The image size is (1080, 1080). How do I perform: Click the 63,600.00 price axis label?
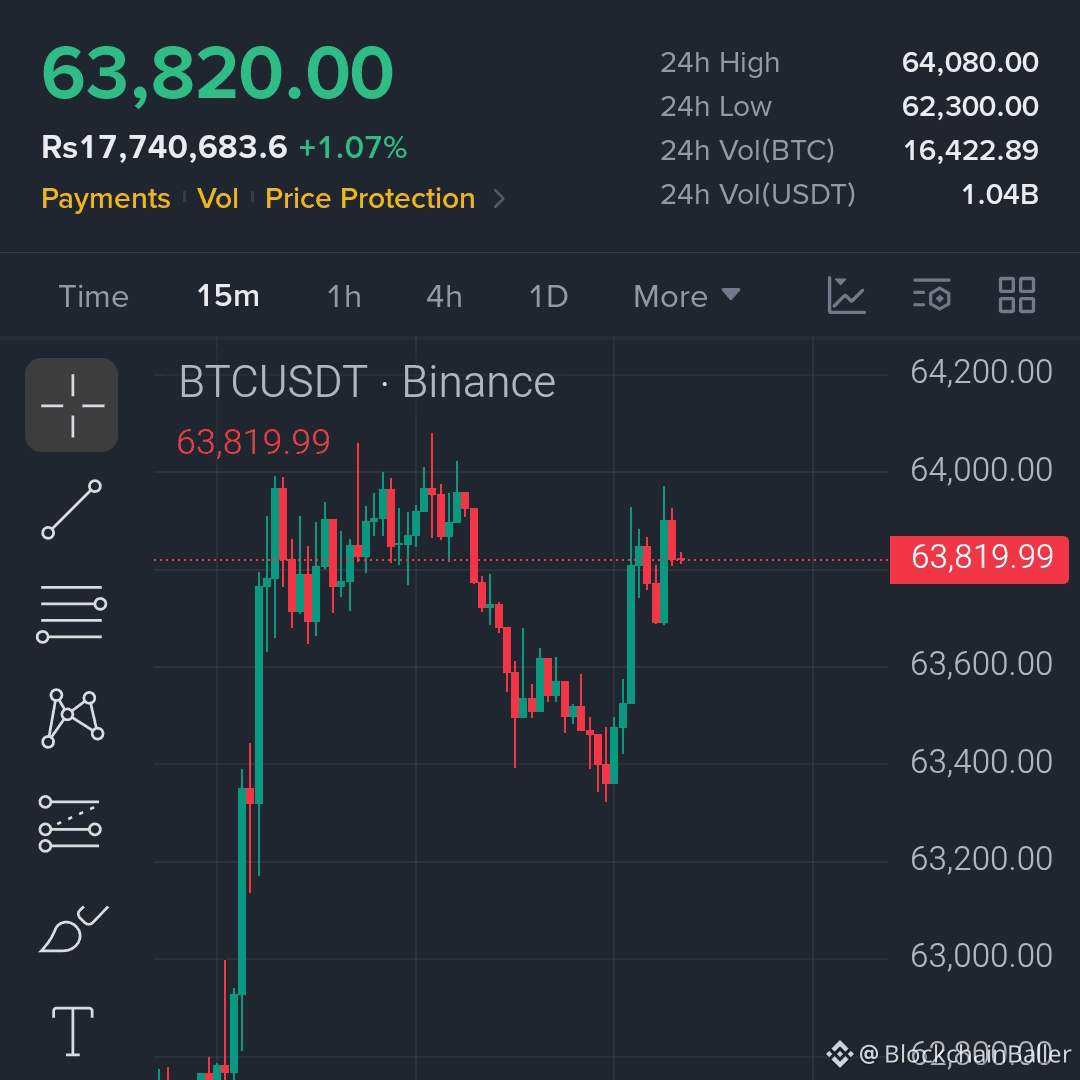[x=981, y=664]
